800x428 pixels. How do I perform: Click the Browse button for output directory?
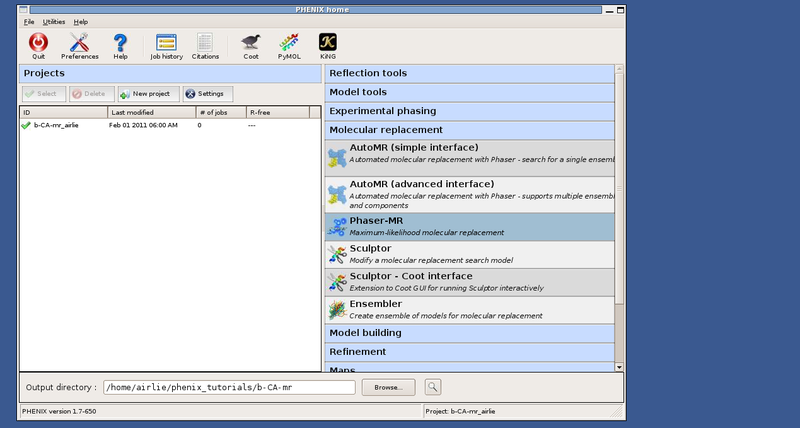point(387,387)
